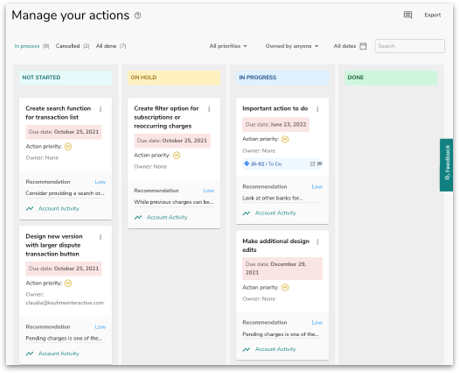Click the help icon beside Manage your actions
Screen dimensions: 459x373
[x=138, y=15]
